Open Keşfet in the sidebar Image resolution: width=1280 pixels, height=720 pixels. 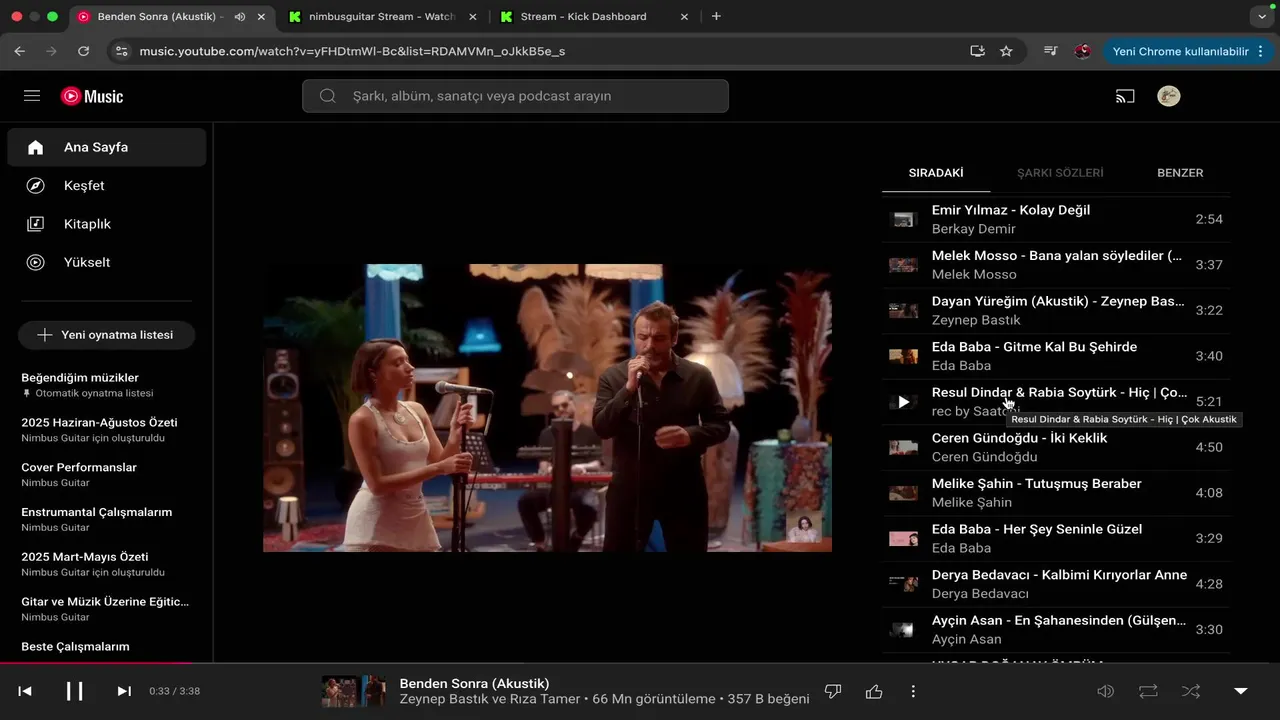(x=107, y=186)
